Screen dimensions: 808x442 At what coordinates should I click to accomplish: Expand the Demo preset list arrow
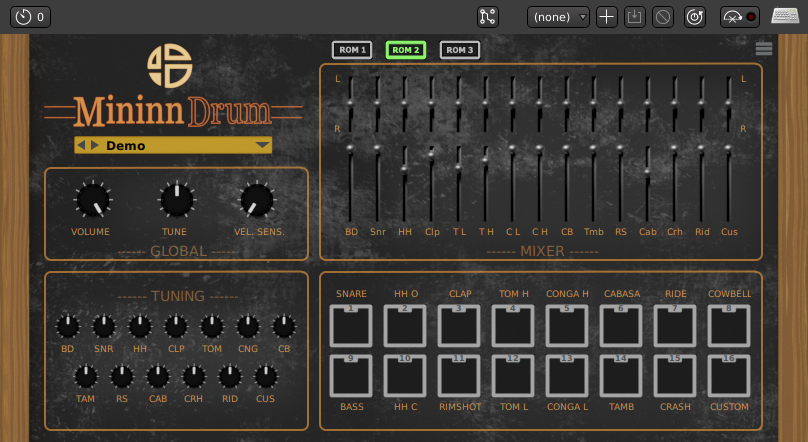tap(262, 145)
